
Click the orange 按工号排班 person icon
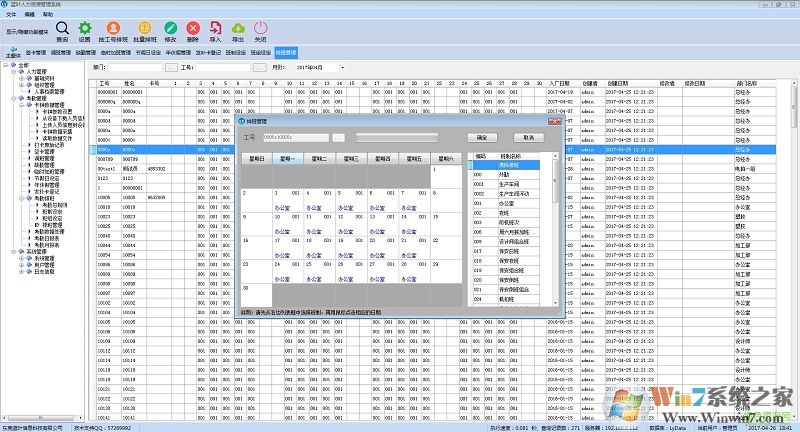[115, 29]
